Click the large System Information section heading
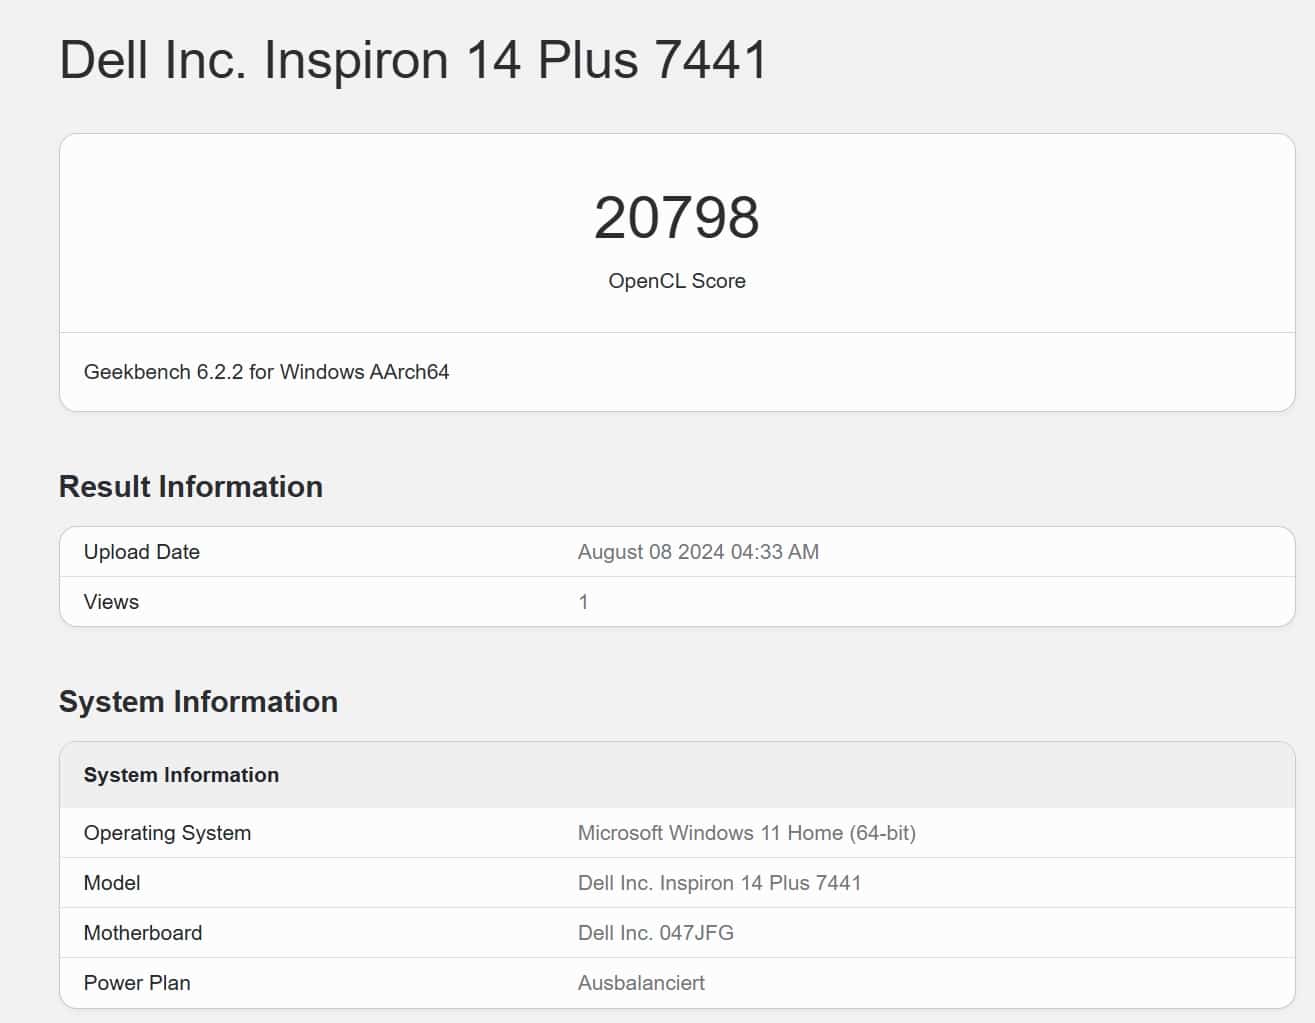This screenshot has width=1315, height=1023. 198,702
